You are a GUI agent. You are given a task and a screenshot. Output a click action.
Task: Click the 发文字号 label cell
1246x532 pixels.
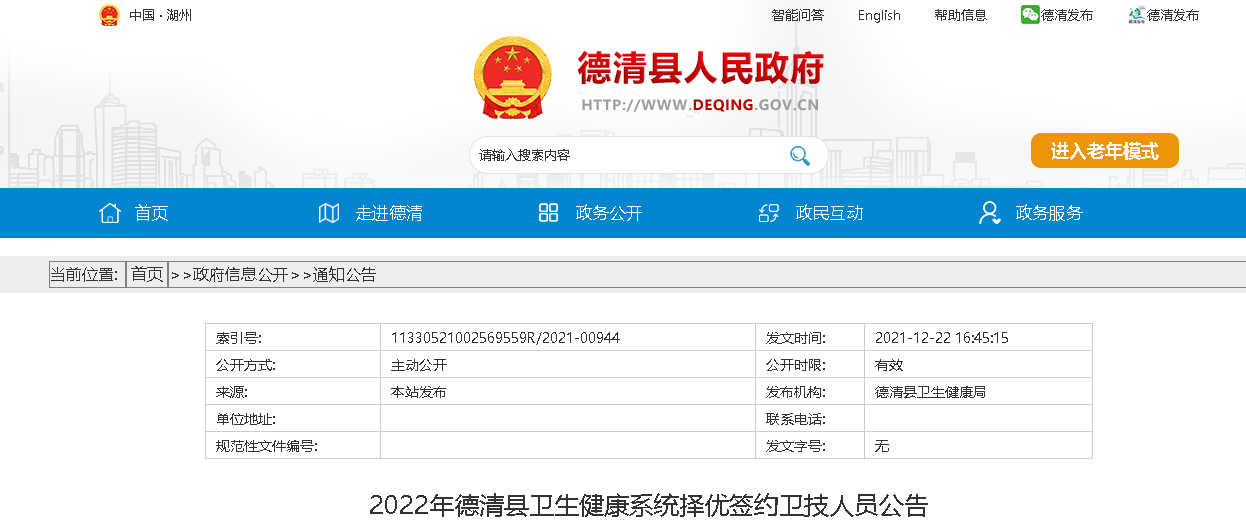tap(810, 446)
